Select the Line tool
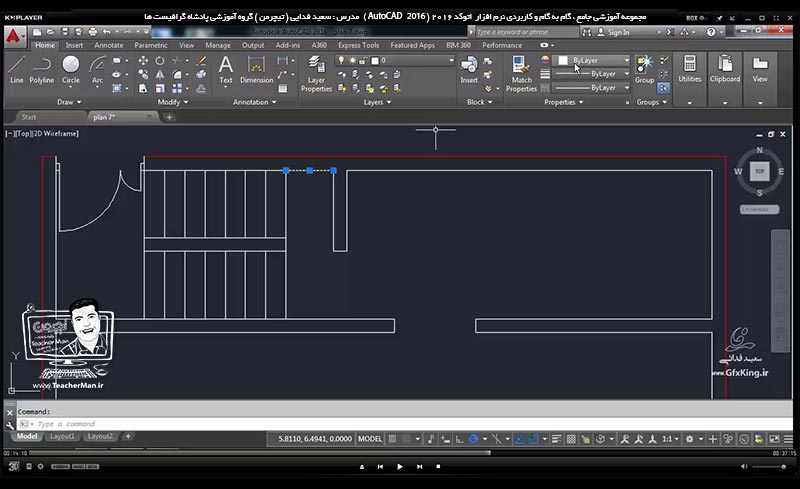The image size is (800, 489). pos(16,70)
